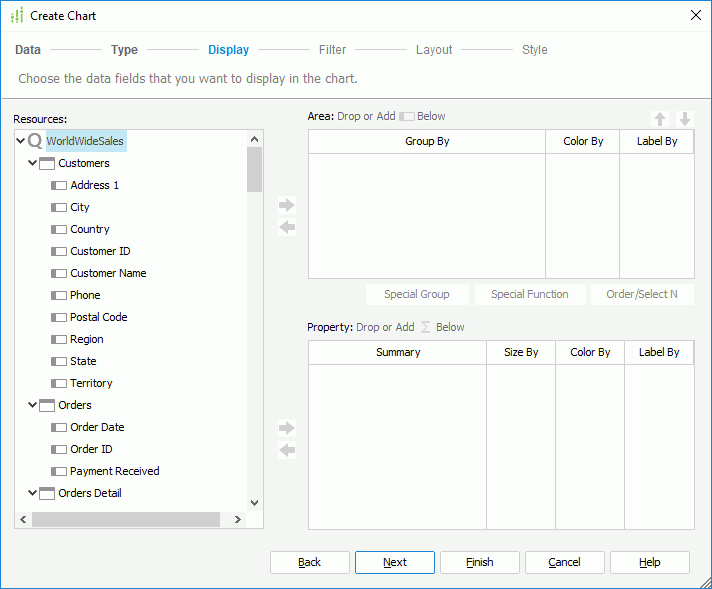Screen dimensions: 712x589
Task: Click the Resources scroll left arrow
Action: [x=23, y=520]
